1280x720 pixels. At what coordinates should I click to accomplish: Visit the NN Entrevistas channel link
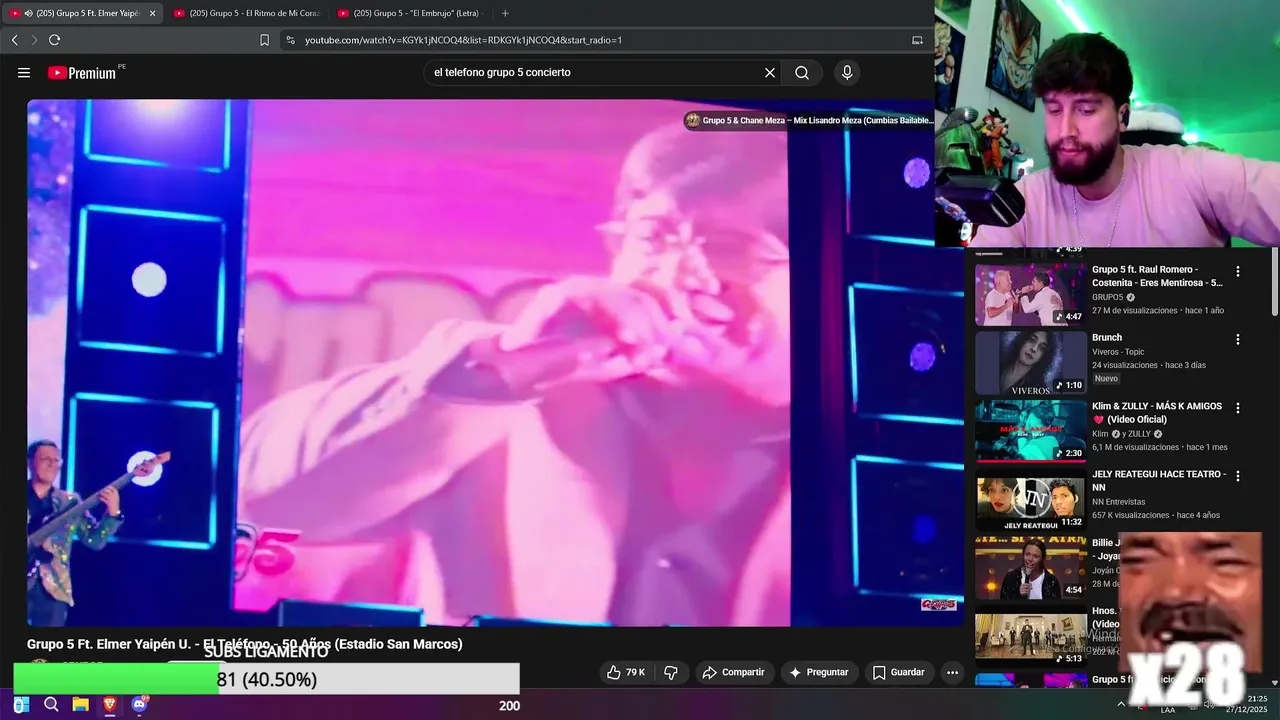(x=1118, y=502)
